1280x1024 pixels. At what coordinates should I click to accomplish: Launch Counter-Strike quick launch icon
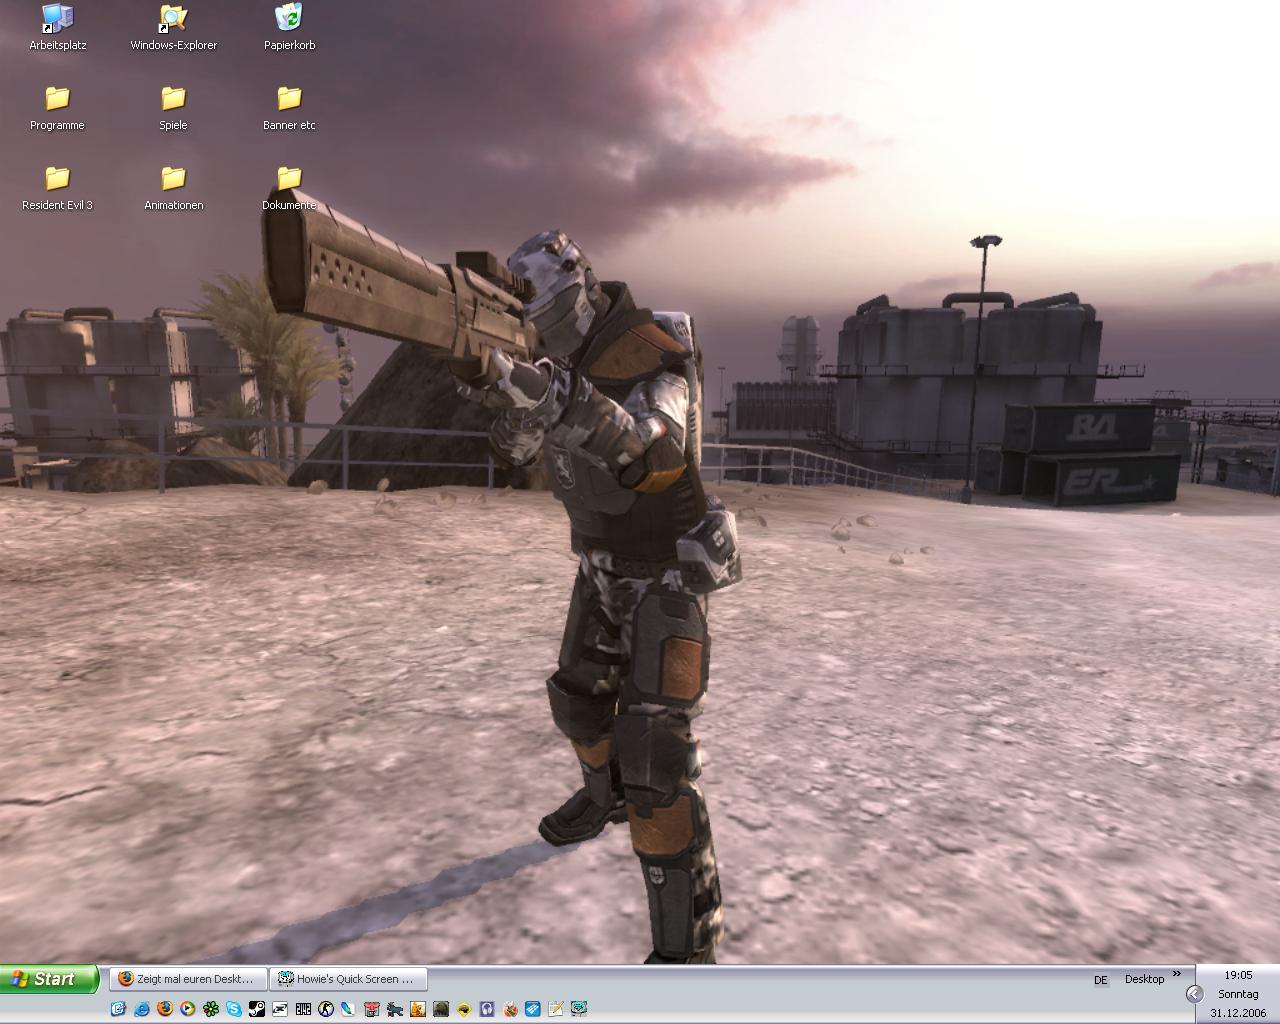tap(326, 1009)
